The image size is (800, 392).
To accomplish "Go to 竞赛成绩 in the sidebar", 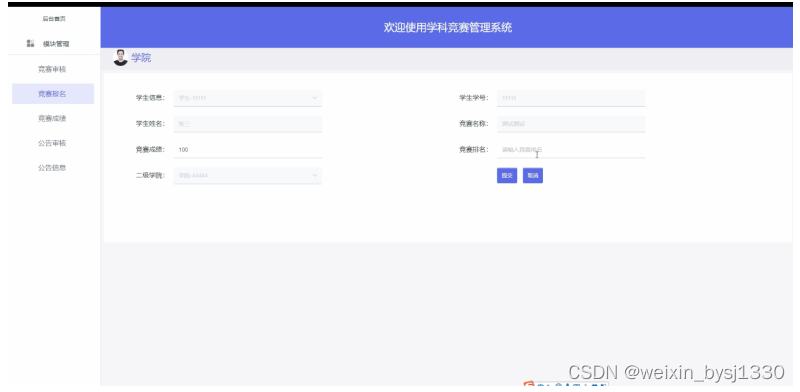I will 53,118.
